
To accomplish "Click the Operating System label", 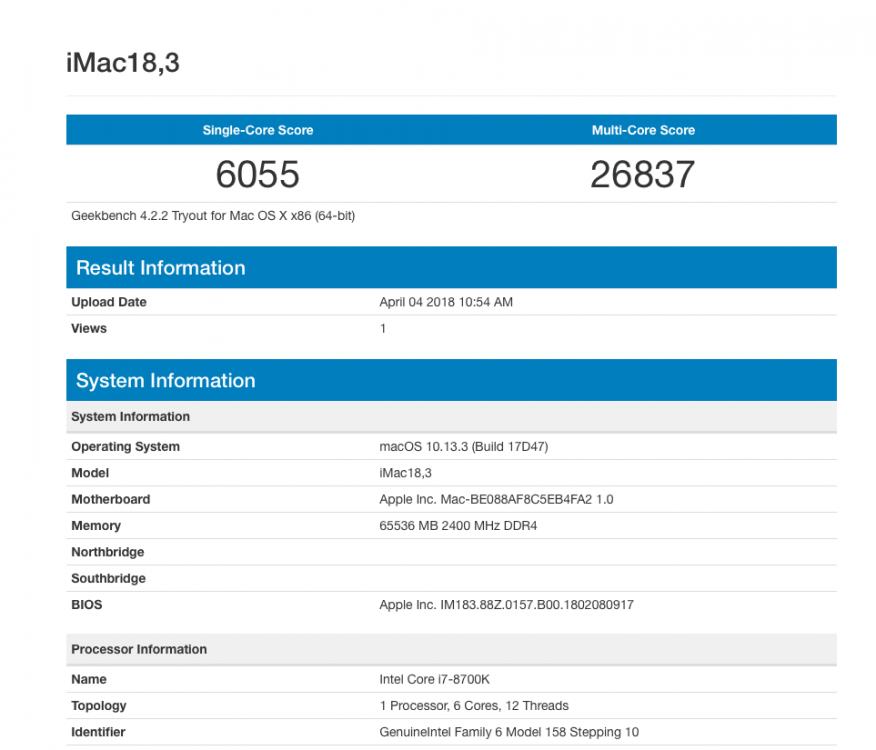I will pyautogui.click(x=126, y=447).
